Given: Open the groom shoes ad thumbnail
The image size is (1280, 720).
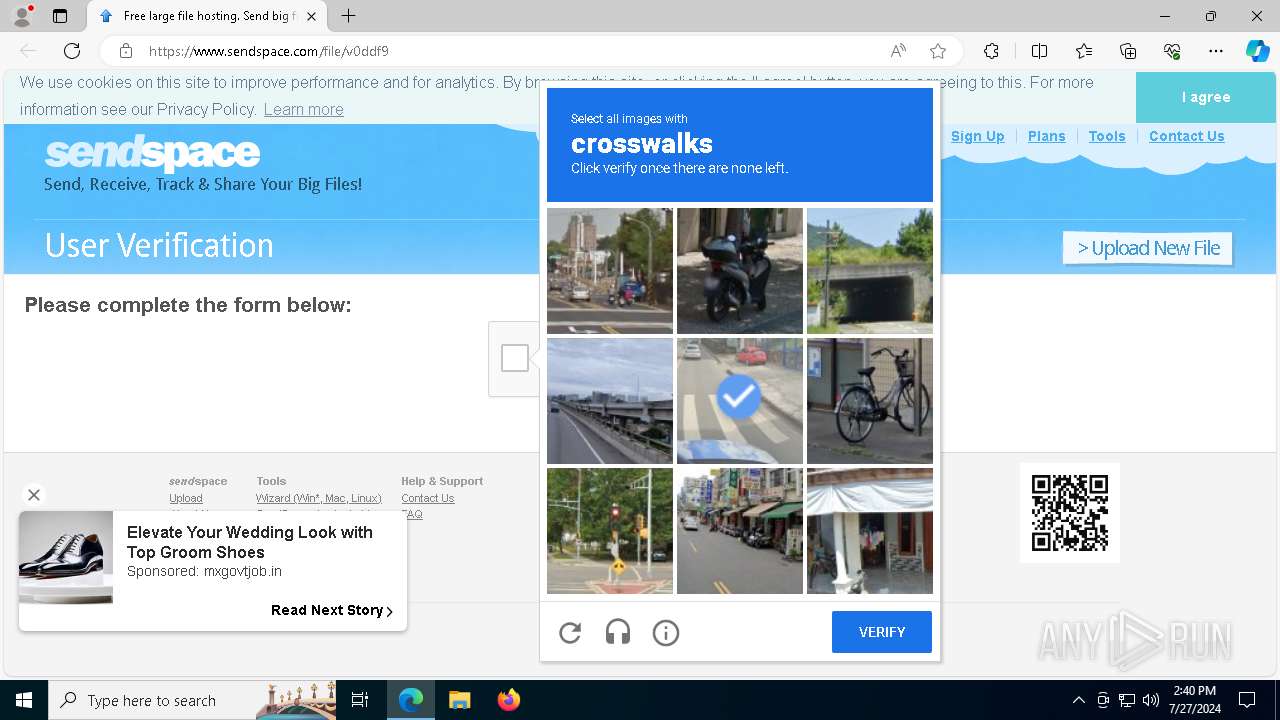Looking at the screenshot, I should click(66, 558).
